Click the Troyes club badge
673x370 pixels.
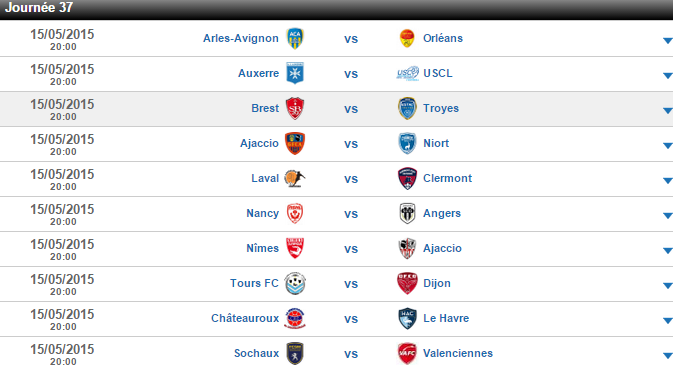tap(407, 108)
